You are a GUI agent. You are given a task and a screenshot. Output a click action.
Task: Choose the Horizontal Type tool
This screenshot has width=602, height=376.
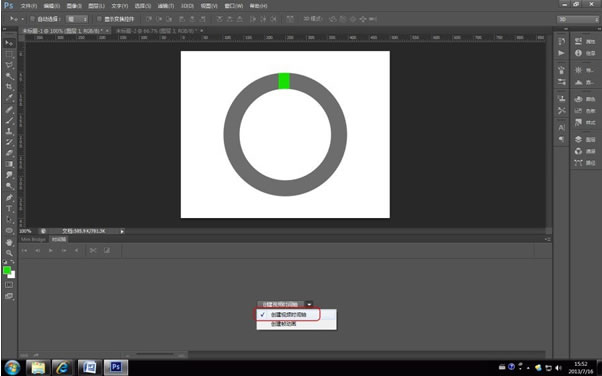9,209
